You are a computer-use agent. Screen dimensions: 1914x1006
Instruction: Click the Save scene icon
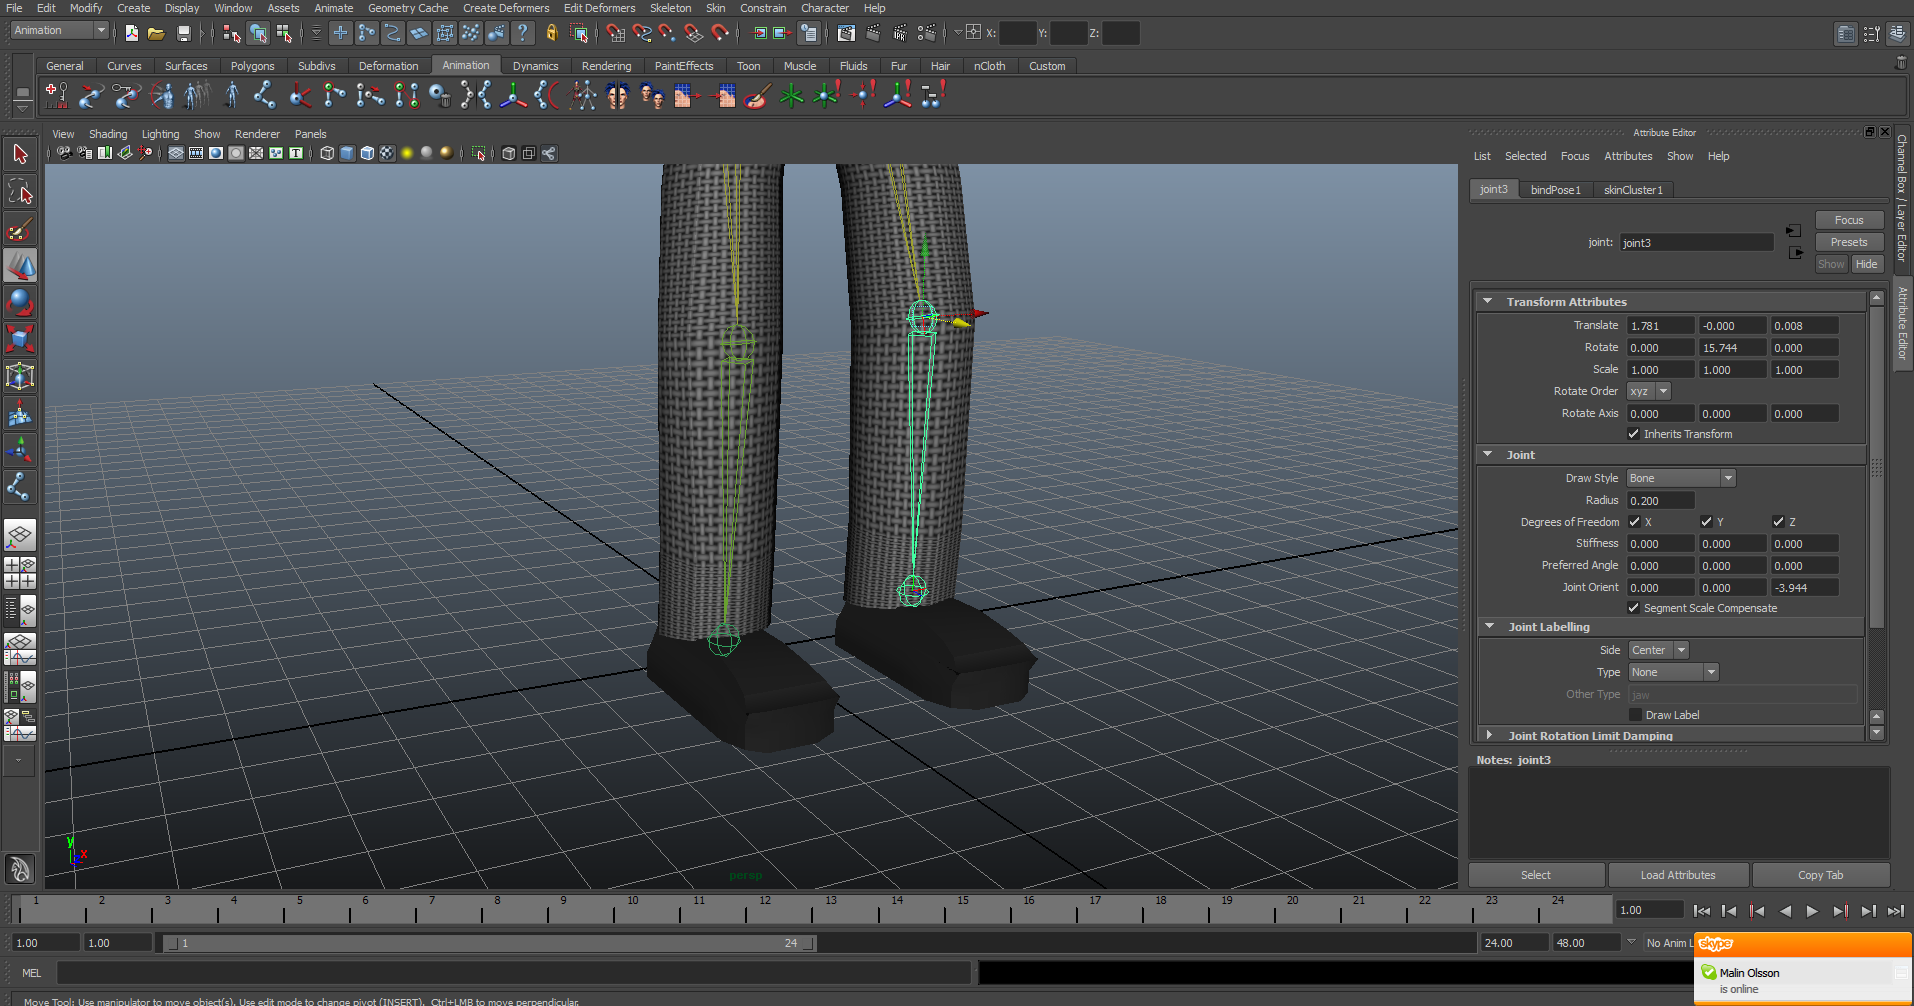tap(183, 34)
